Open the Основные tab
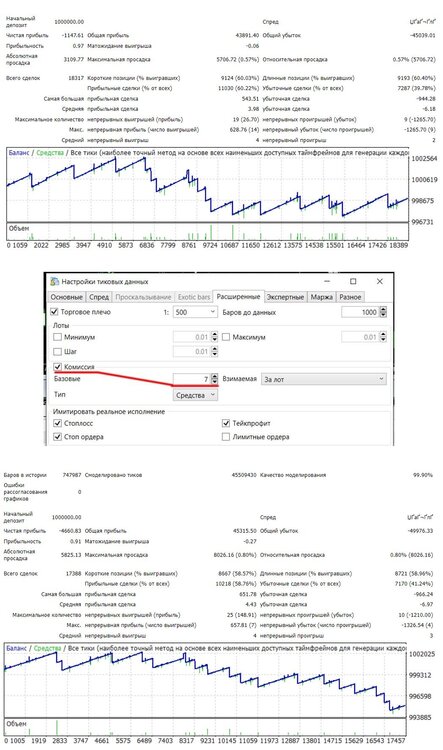The width and height of the screenshot is (443, 750). pyautogui.click(x=66, y=297)
